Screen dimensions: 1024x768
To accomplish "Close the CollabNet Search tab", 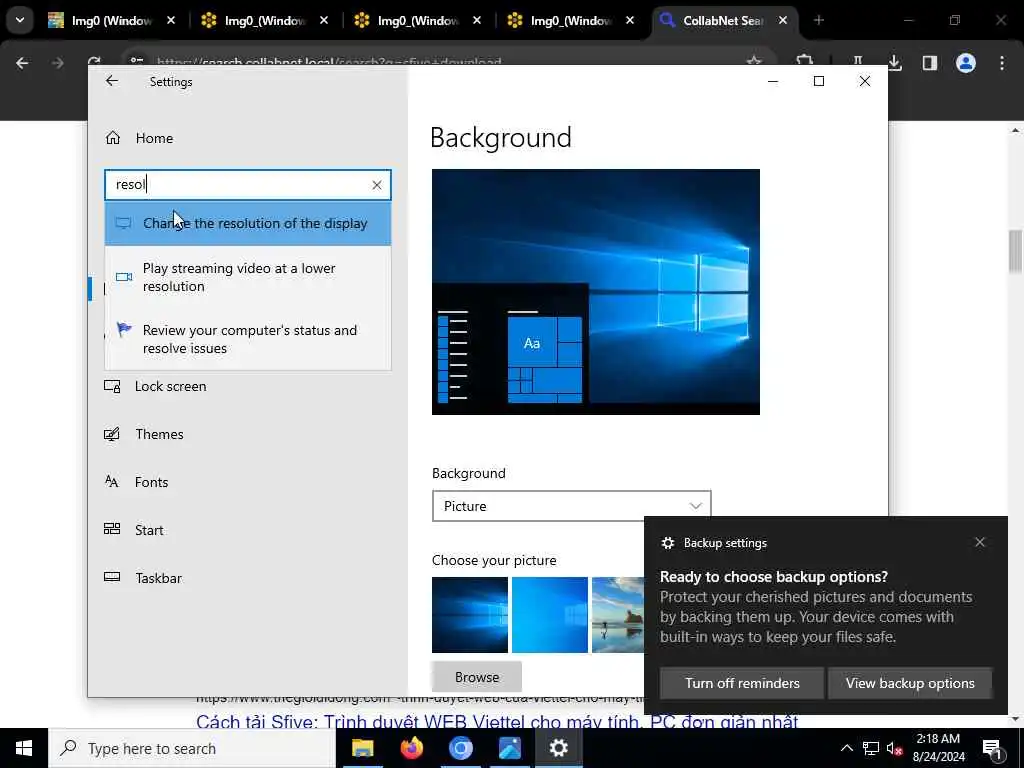I will click(783, 21).
